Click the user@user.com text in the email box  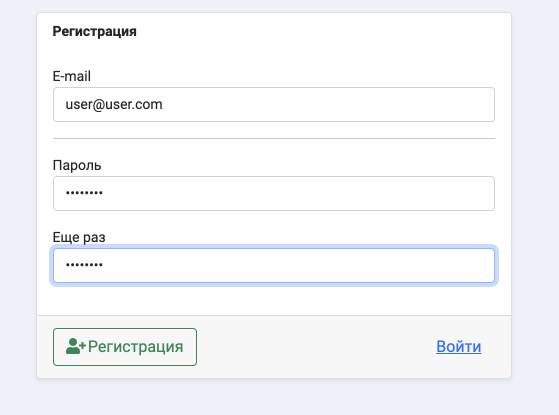click(114, 104)
